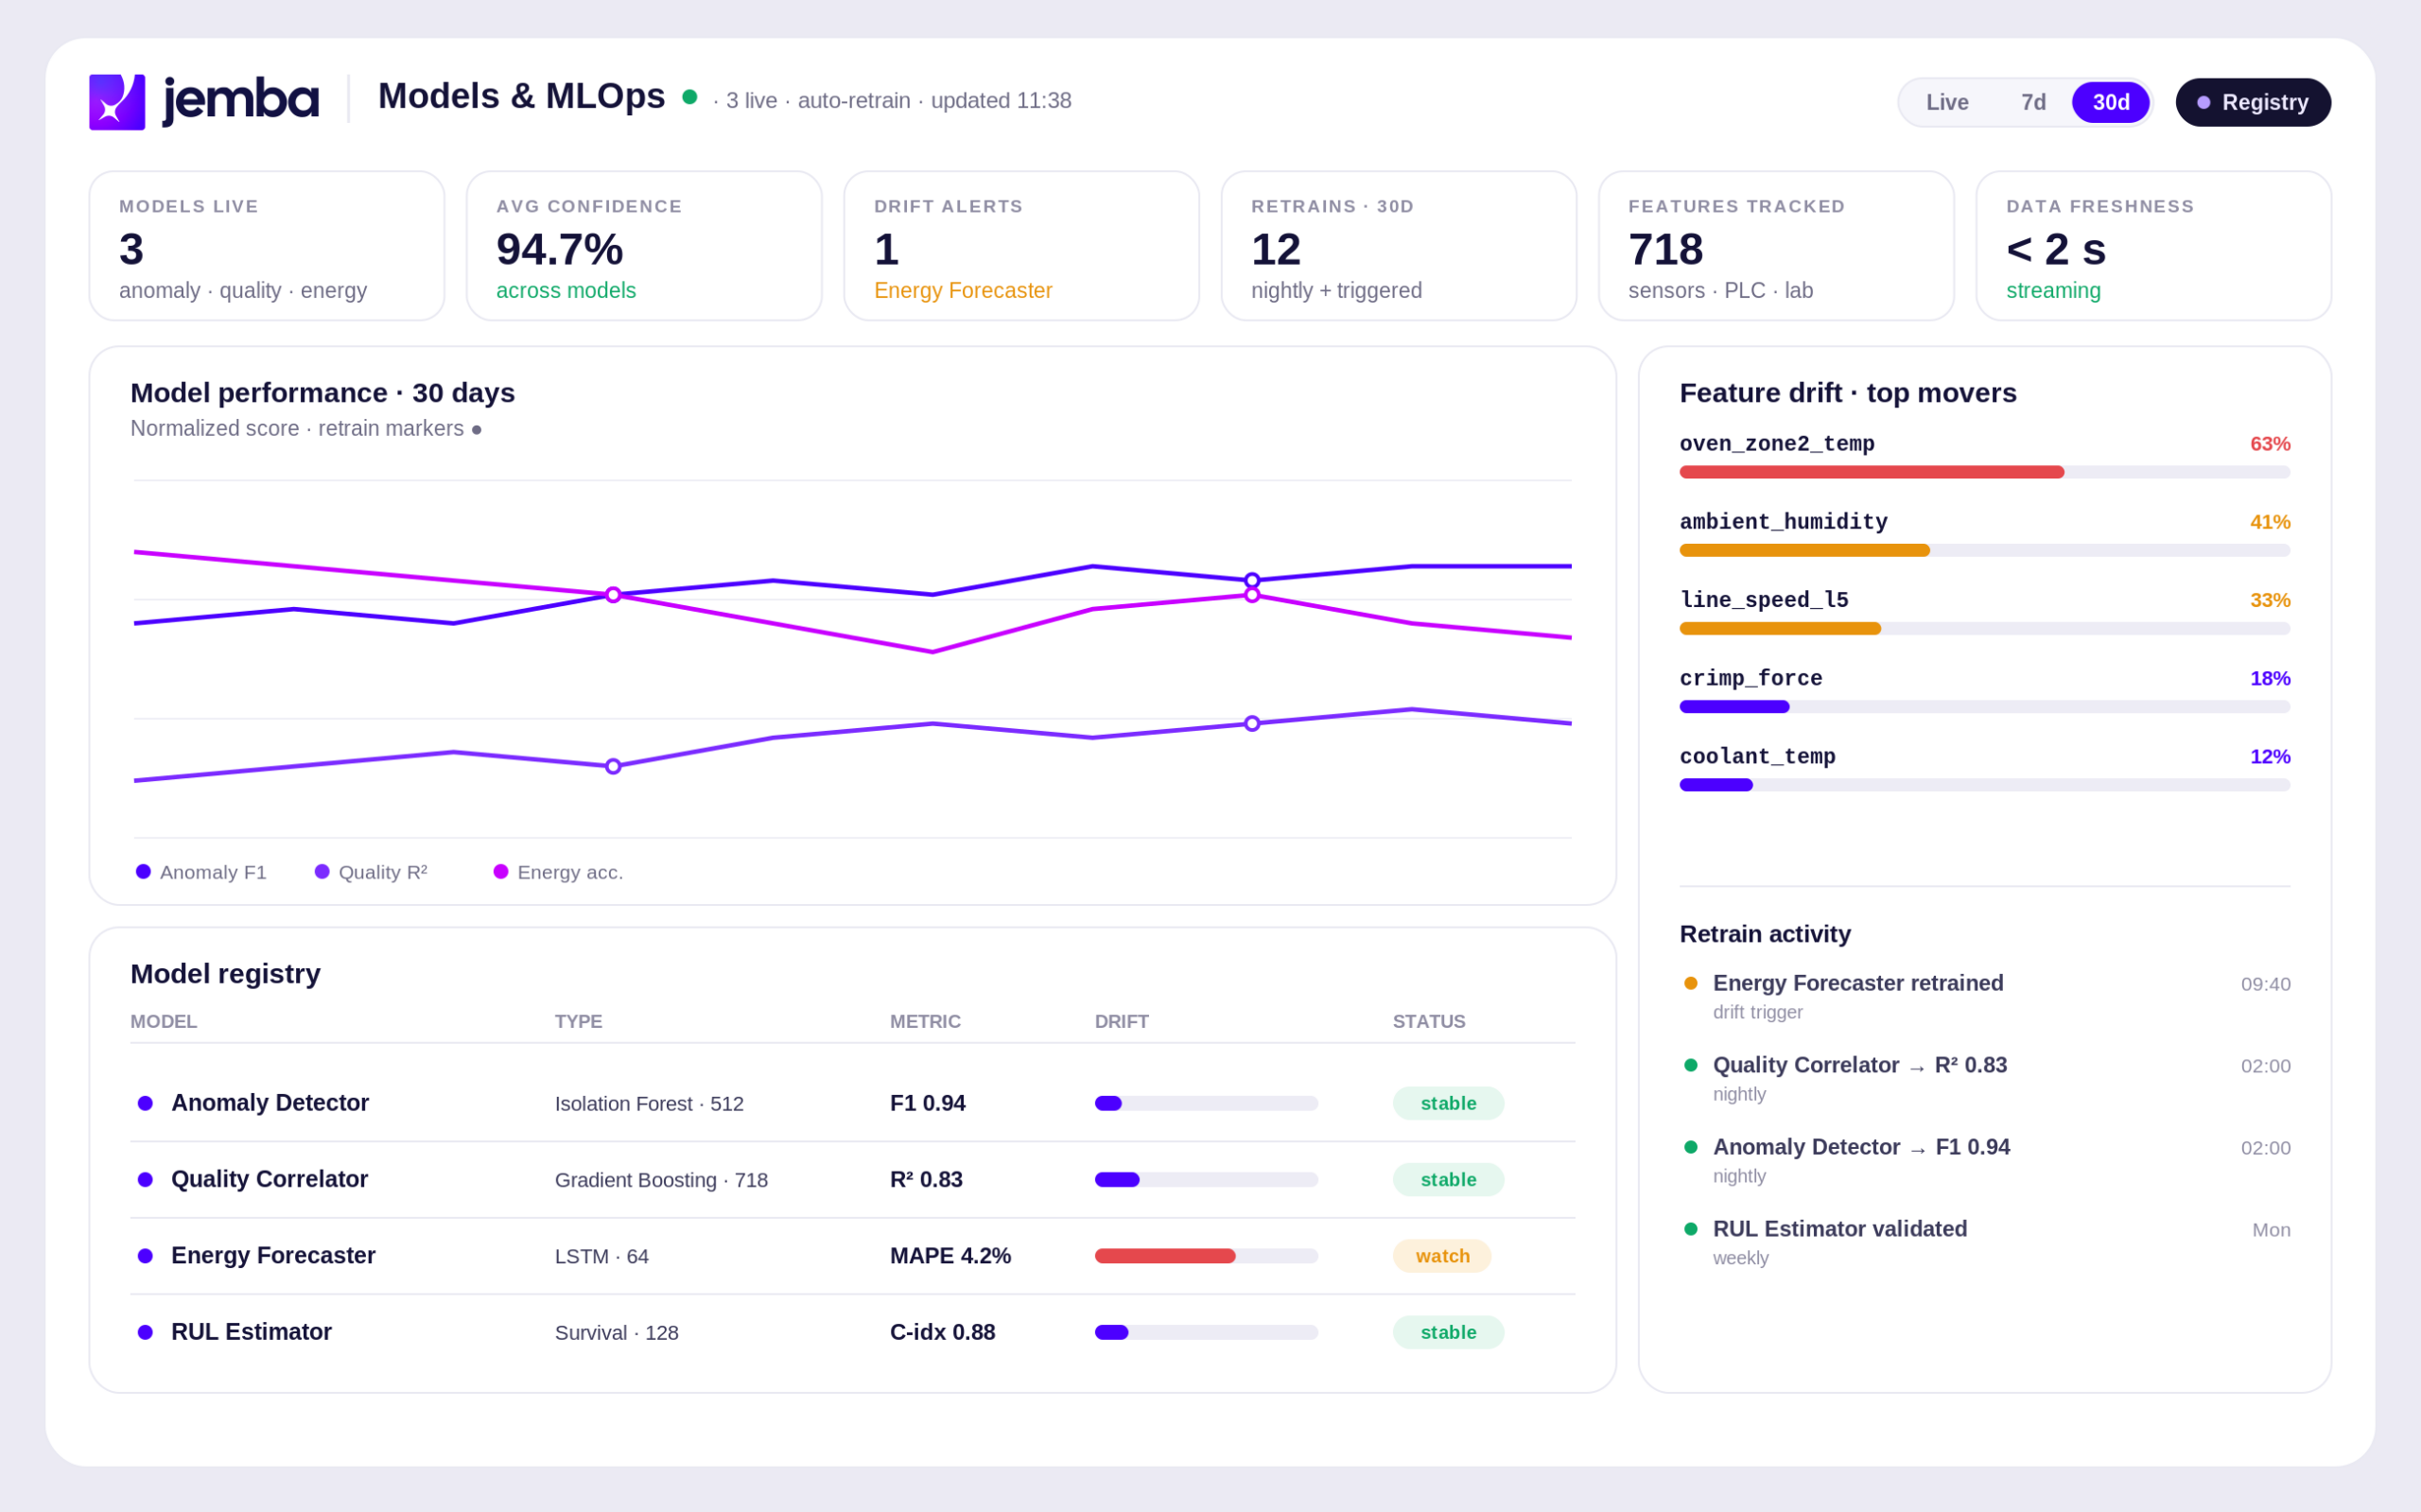
Task: Toggle the Energy acc. legend dot
Action: click(x=501, y=871)
